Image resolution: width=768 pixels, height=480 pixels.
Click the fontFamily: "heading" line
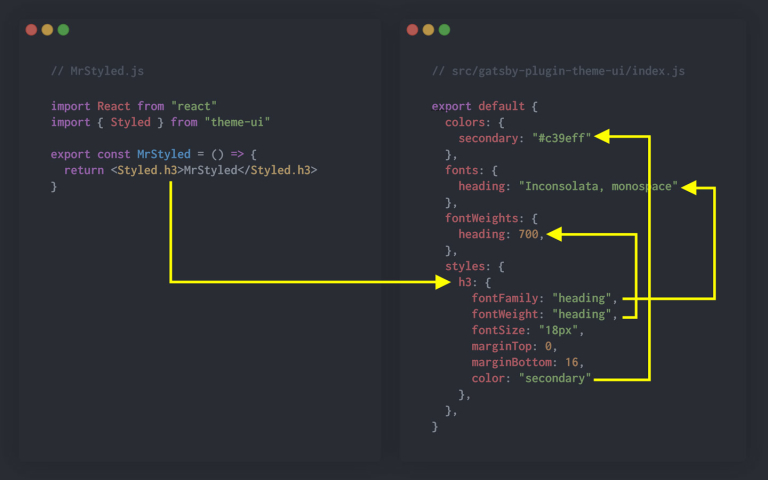coord(545,298)
